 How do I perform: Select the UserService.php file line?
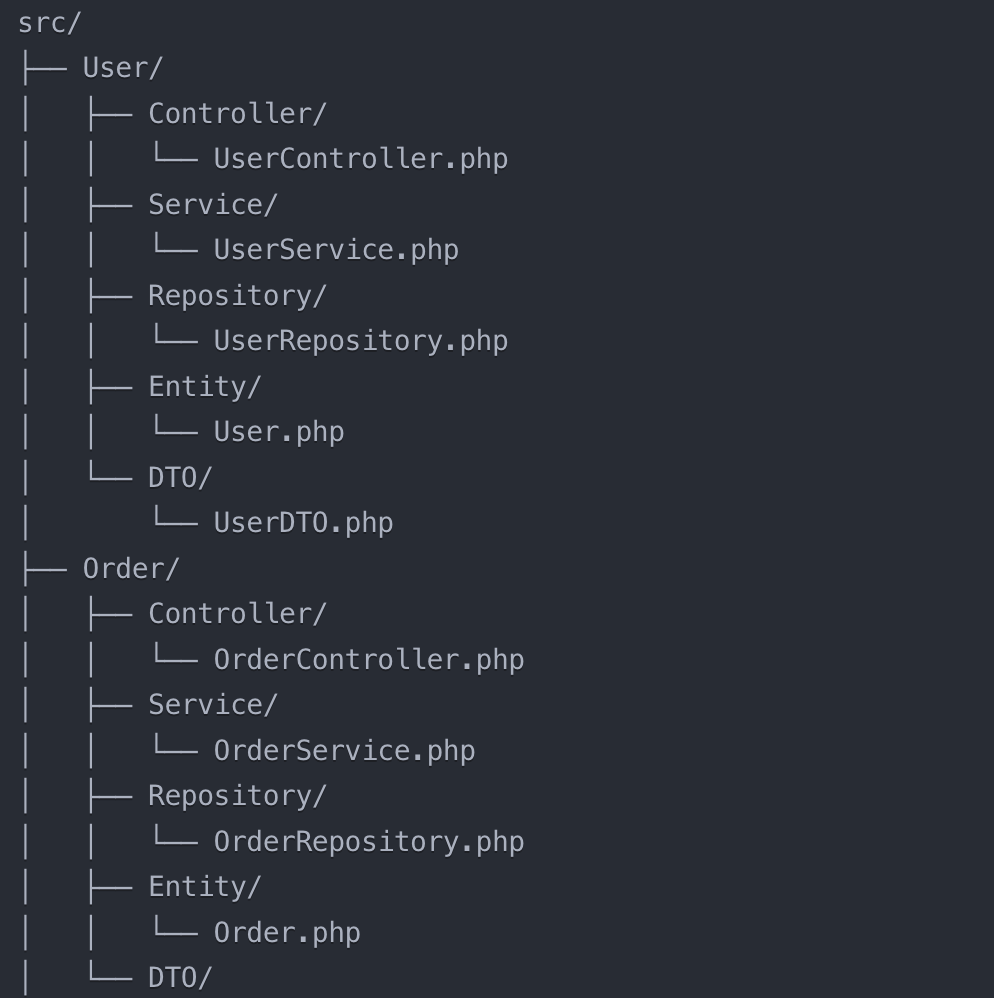click(x=336, y=250)
